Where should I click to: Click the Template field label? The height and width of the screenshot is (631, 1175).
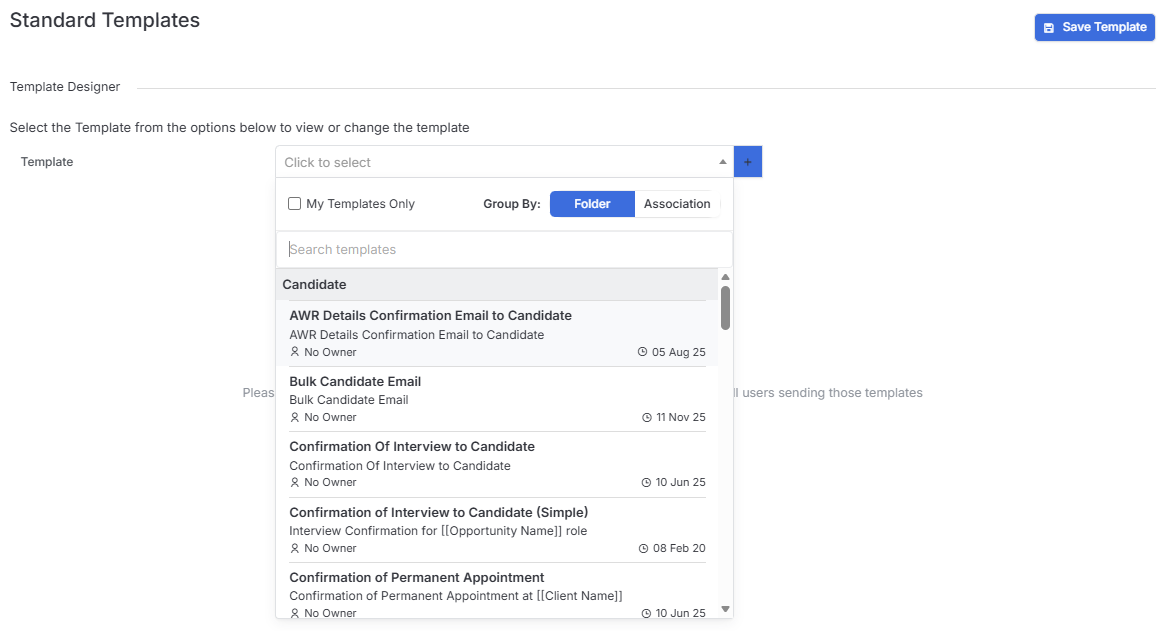(x=47, y=162)
